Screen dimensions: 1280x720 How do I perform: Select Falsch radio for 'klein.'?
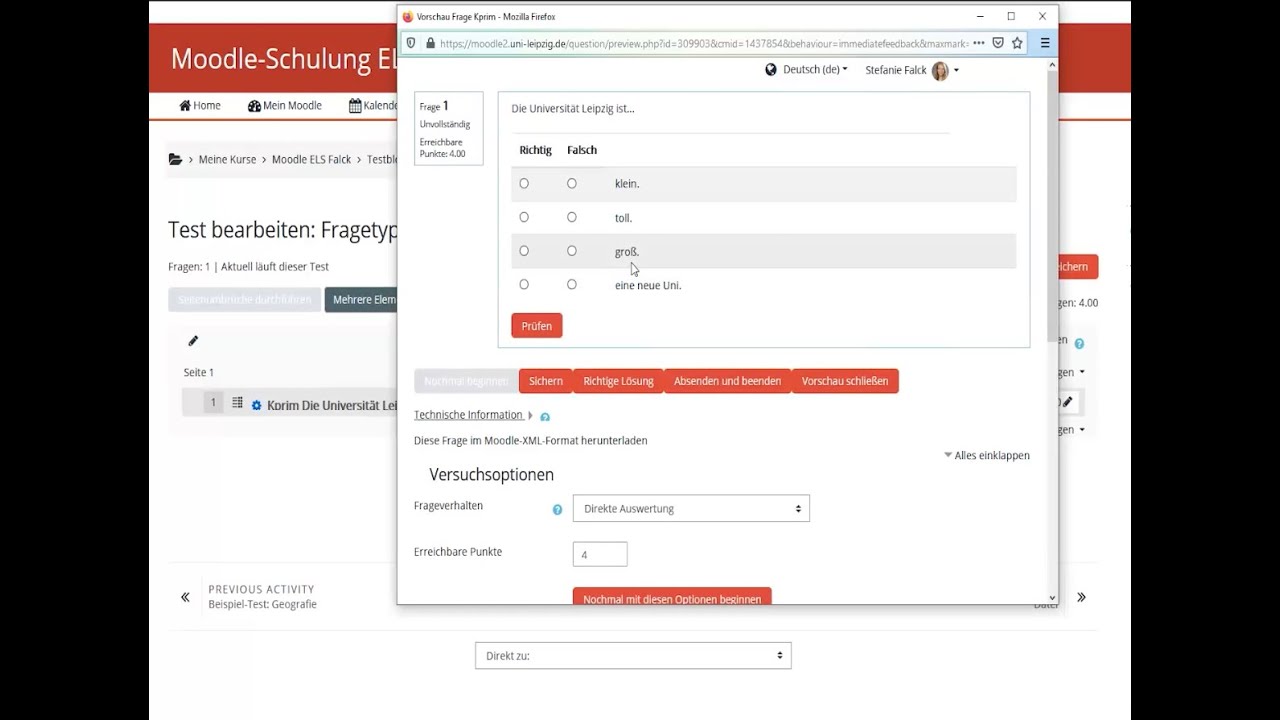point(572,183)
